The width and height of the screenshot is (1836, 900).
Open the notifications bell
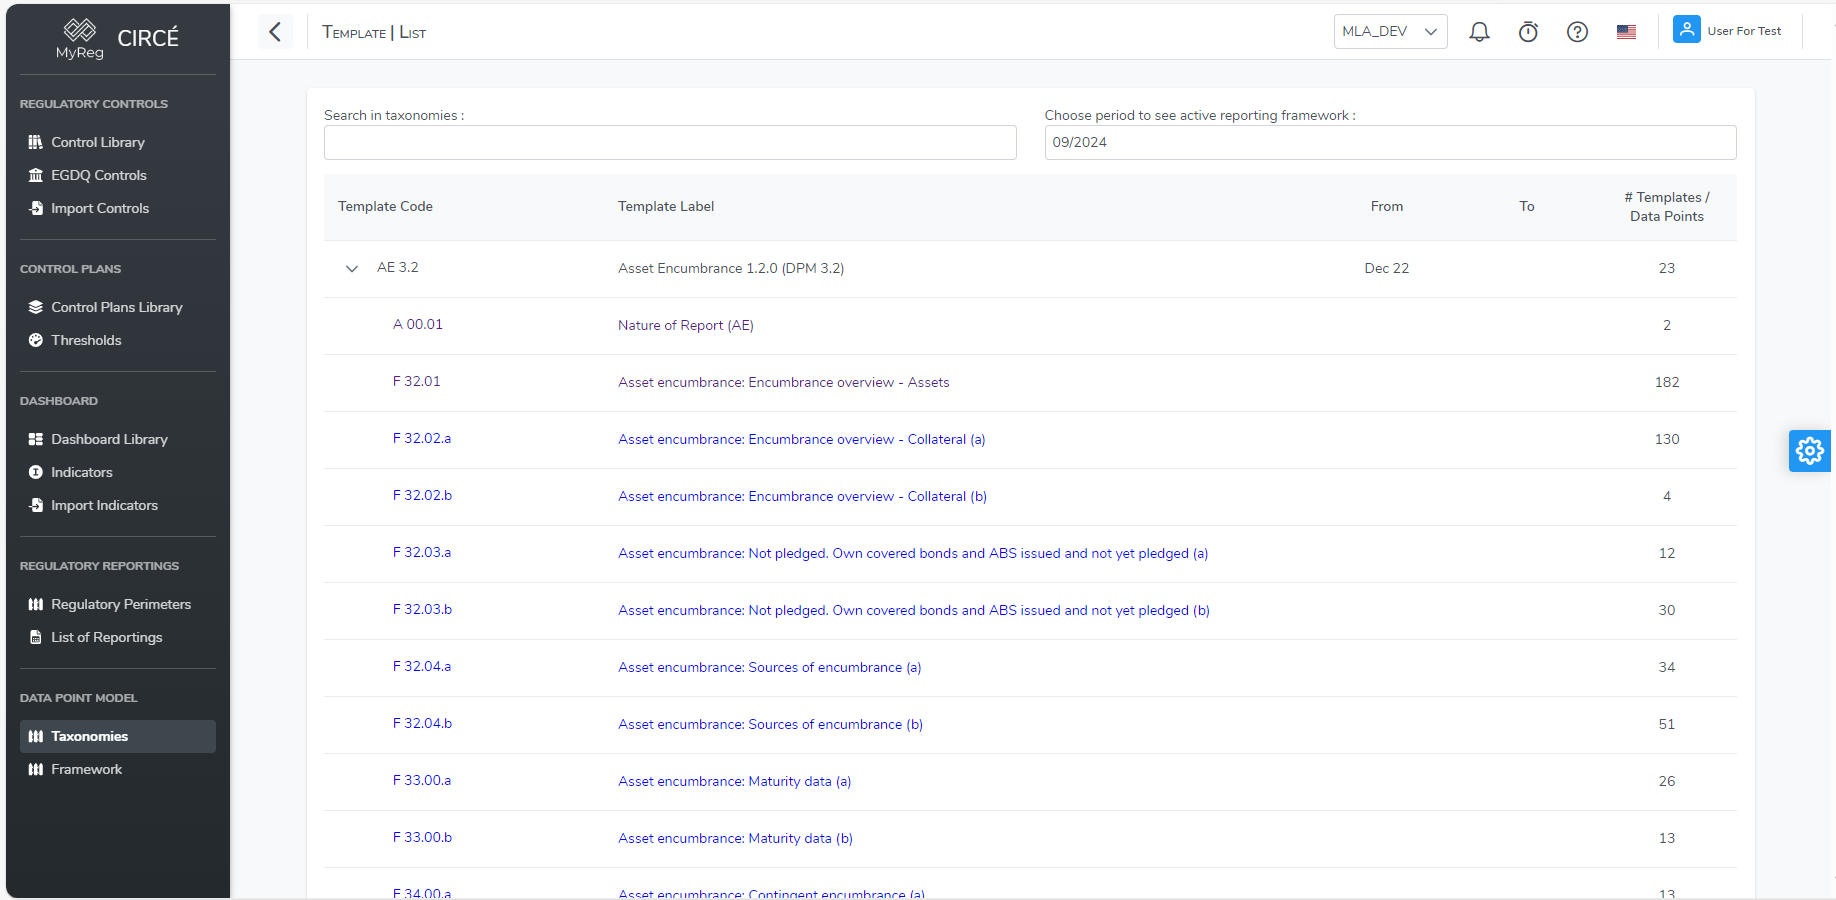tap(1479, 31)
